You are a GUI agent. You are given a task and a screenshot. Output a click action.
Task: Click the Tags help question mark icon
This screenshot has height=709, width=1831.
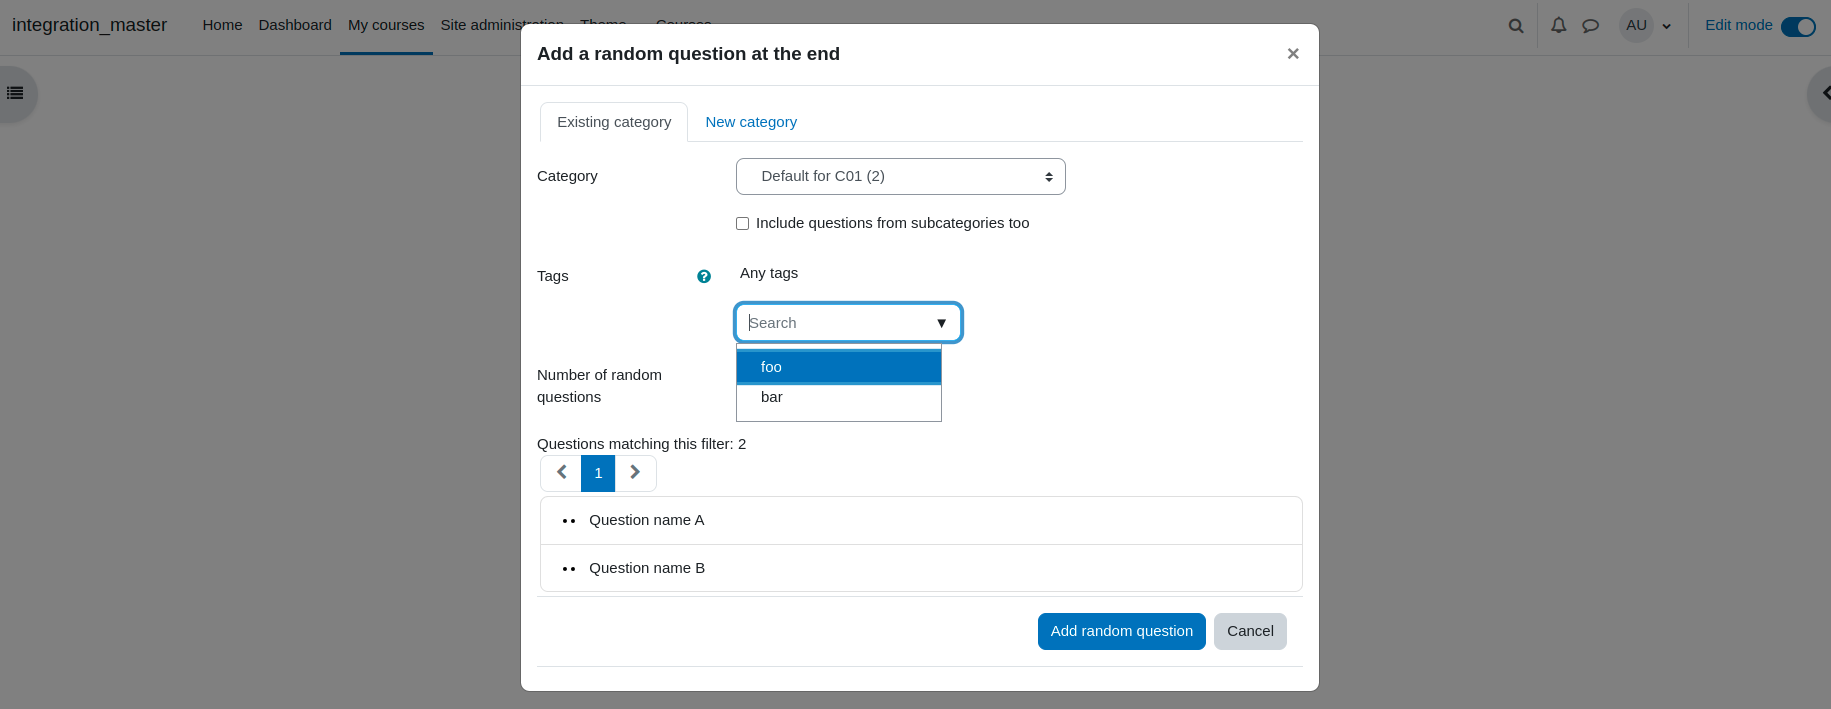[x=704, y=276]
